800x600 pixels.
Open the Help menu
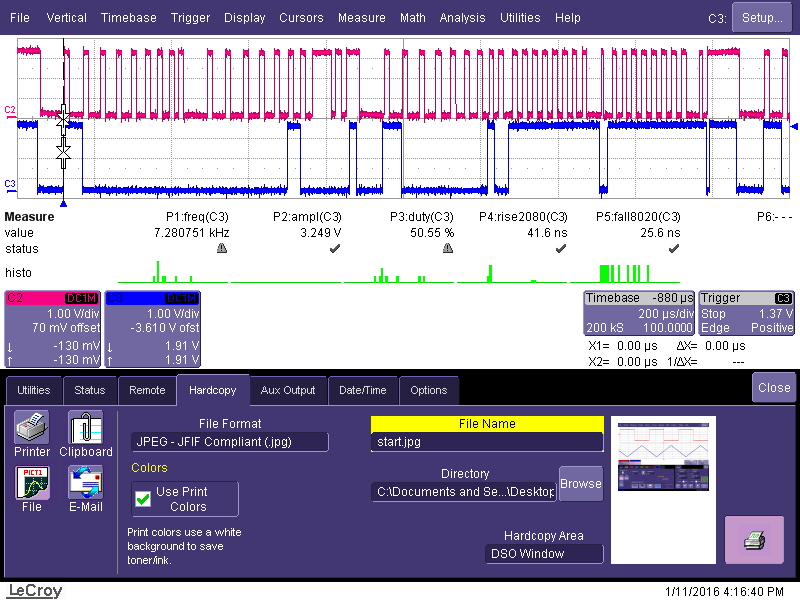(568, 18)
